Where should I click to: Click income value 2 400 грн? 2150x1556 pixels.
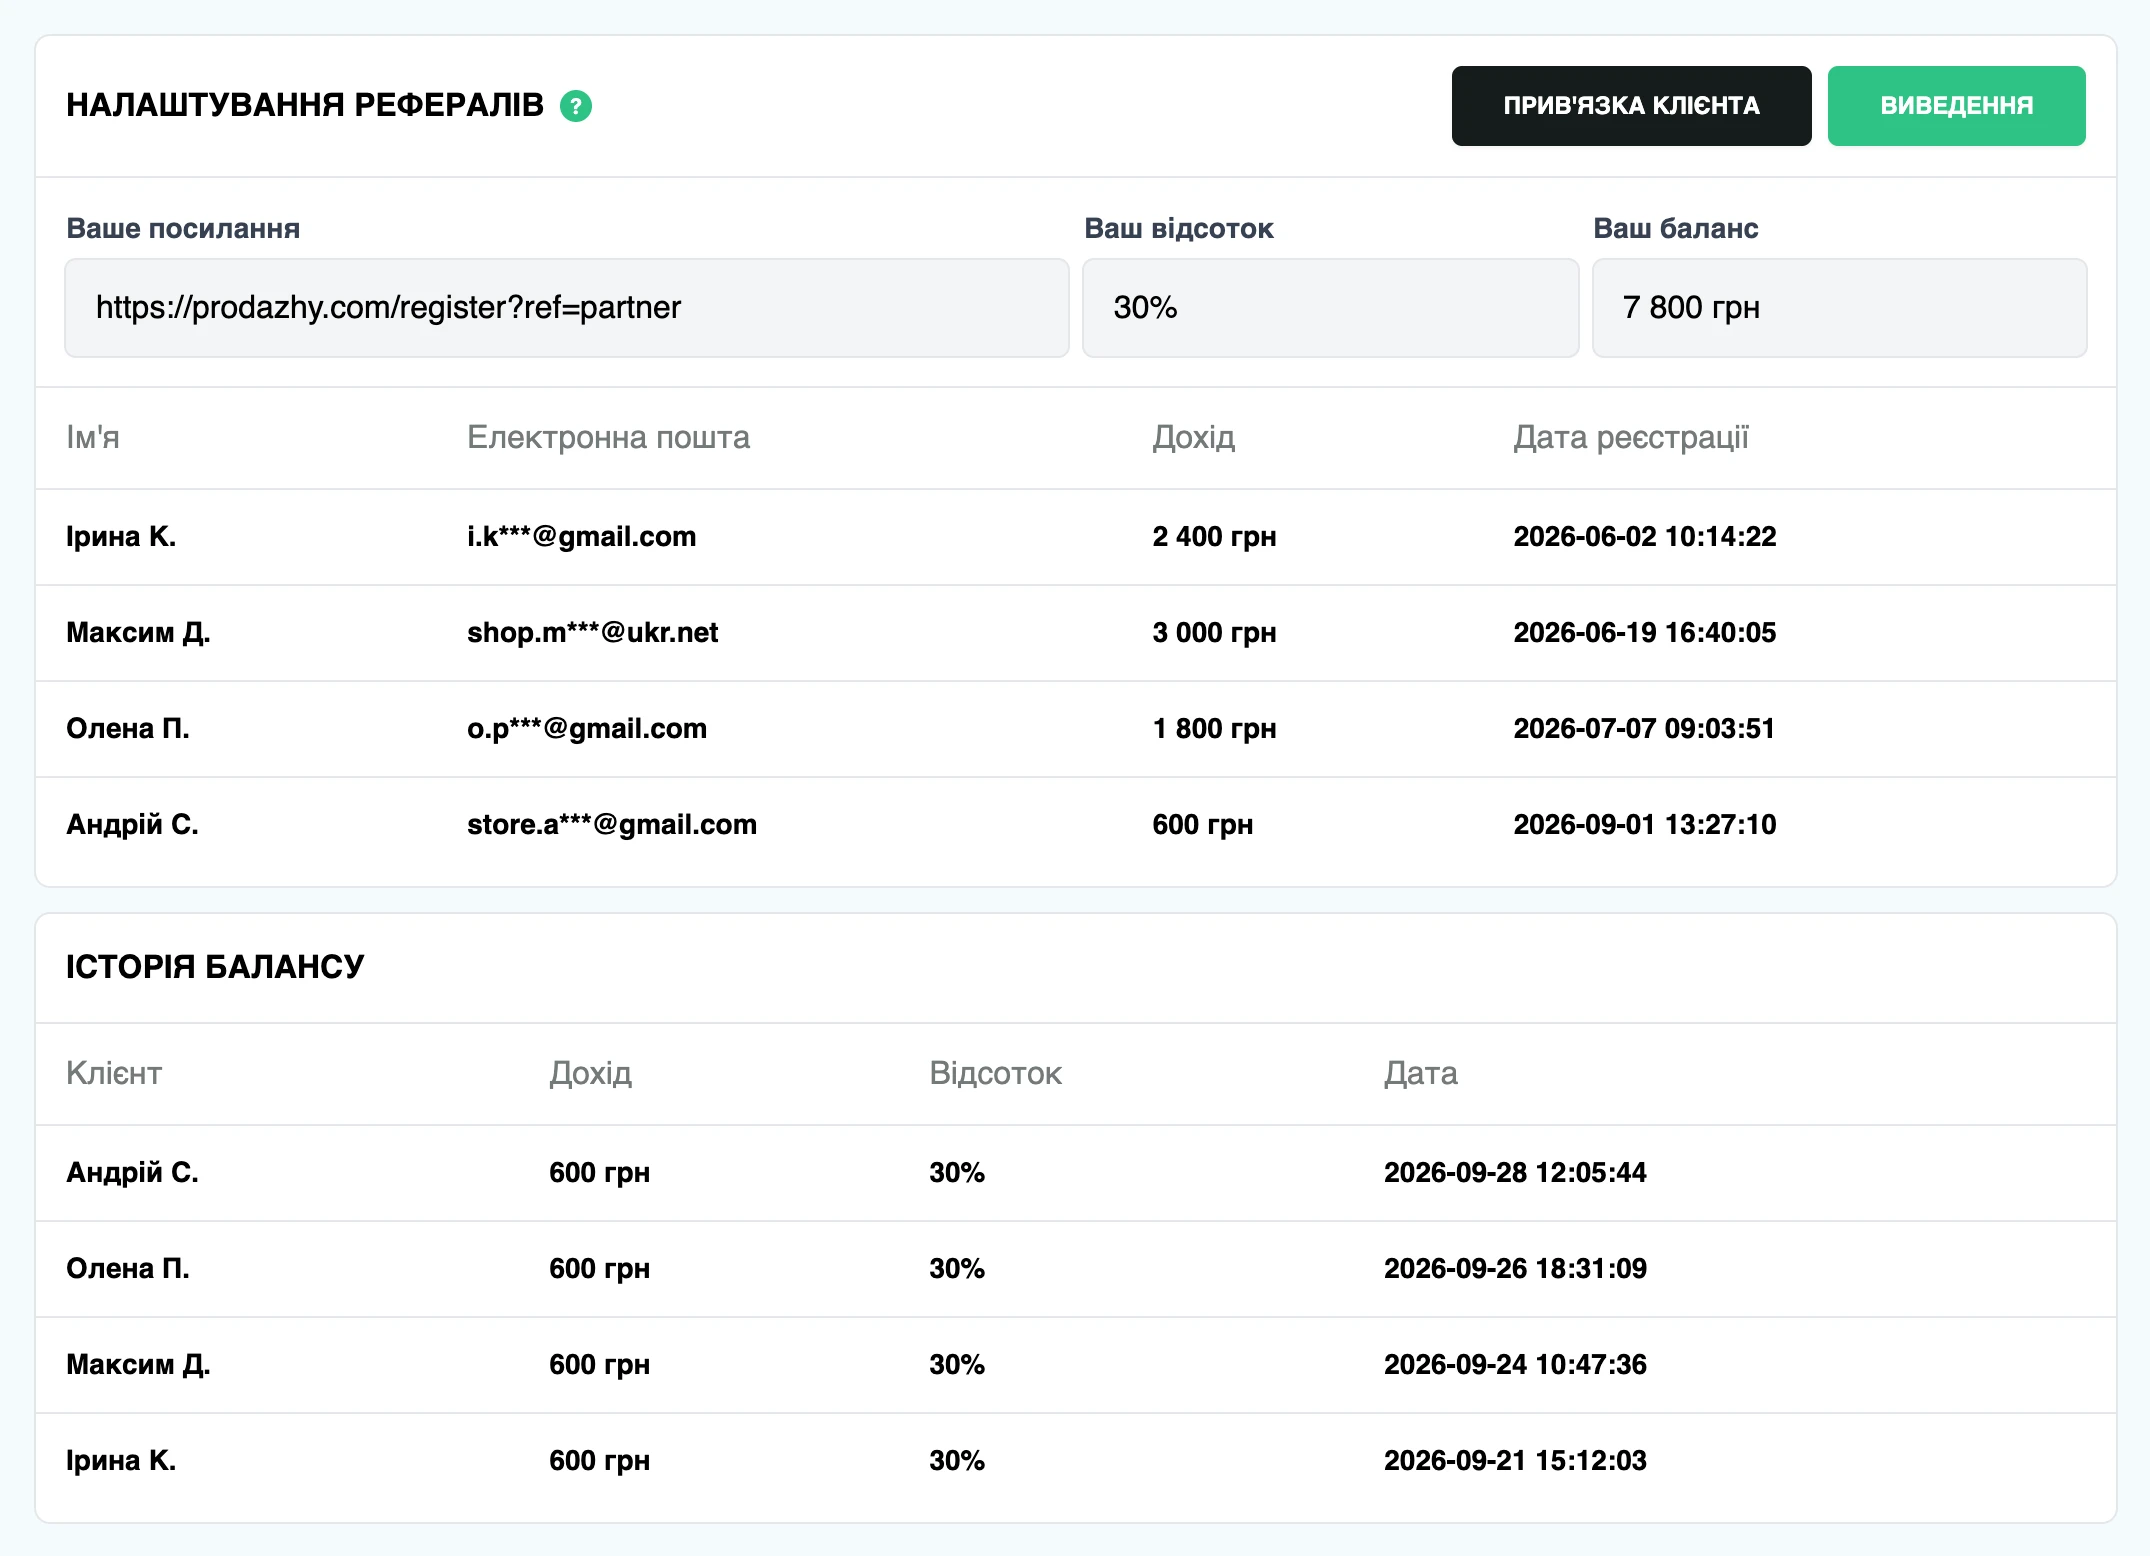1214,537
